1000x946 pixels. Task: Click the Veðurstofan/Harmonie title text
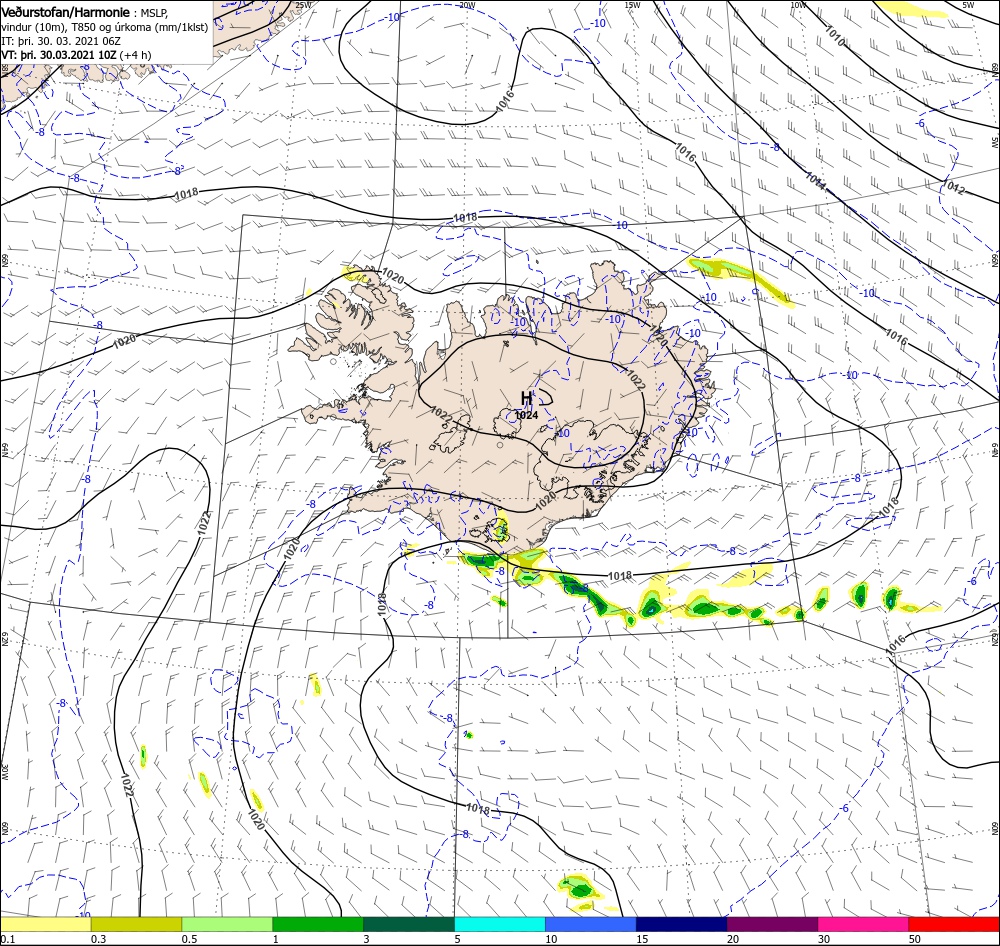(66, 12)
